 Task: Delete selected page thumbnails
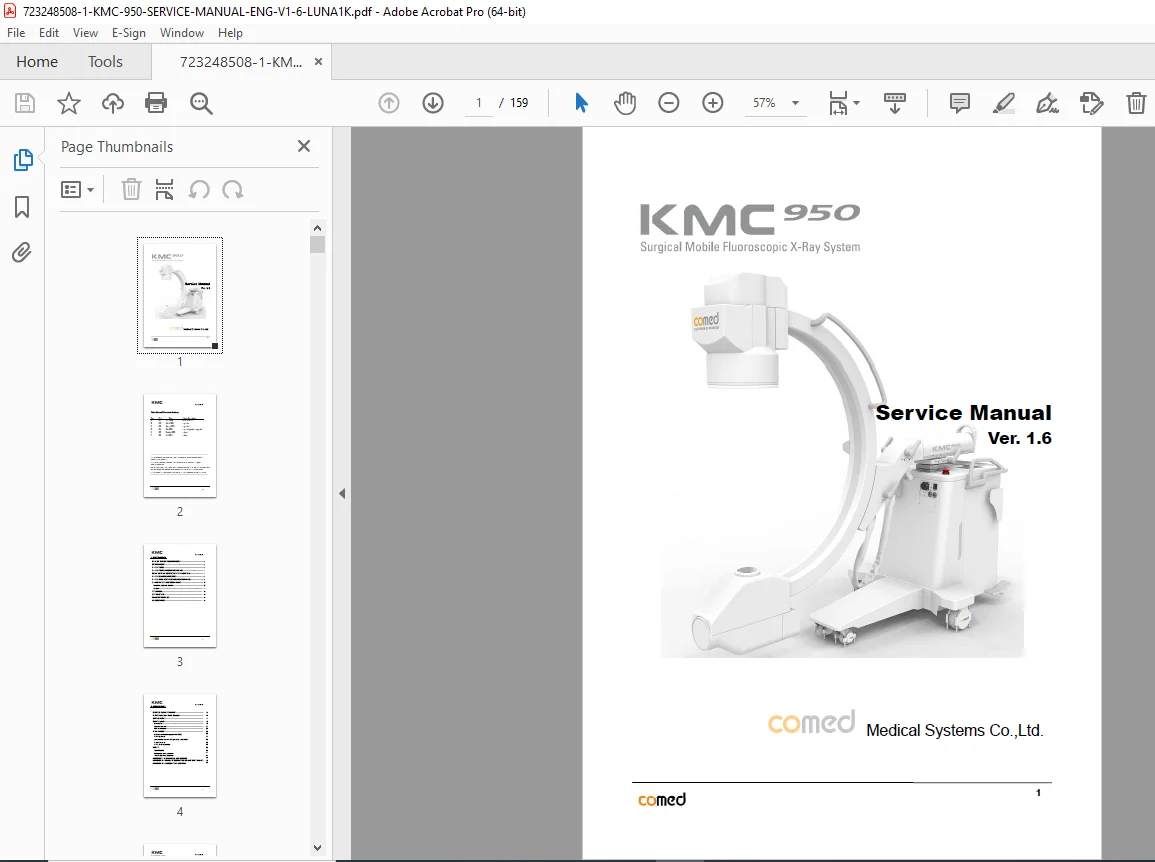[131, 189]
